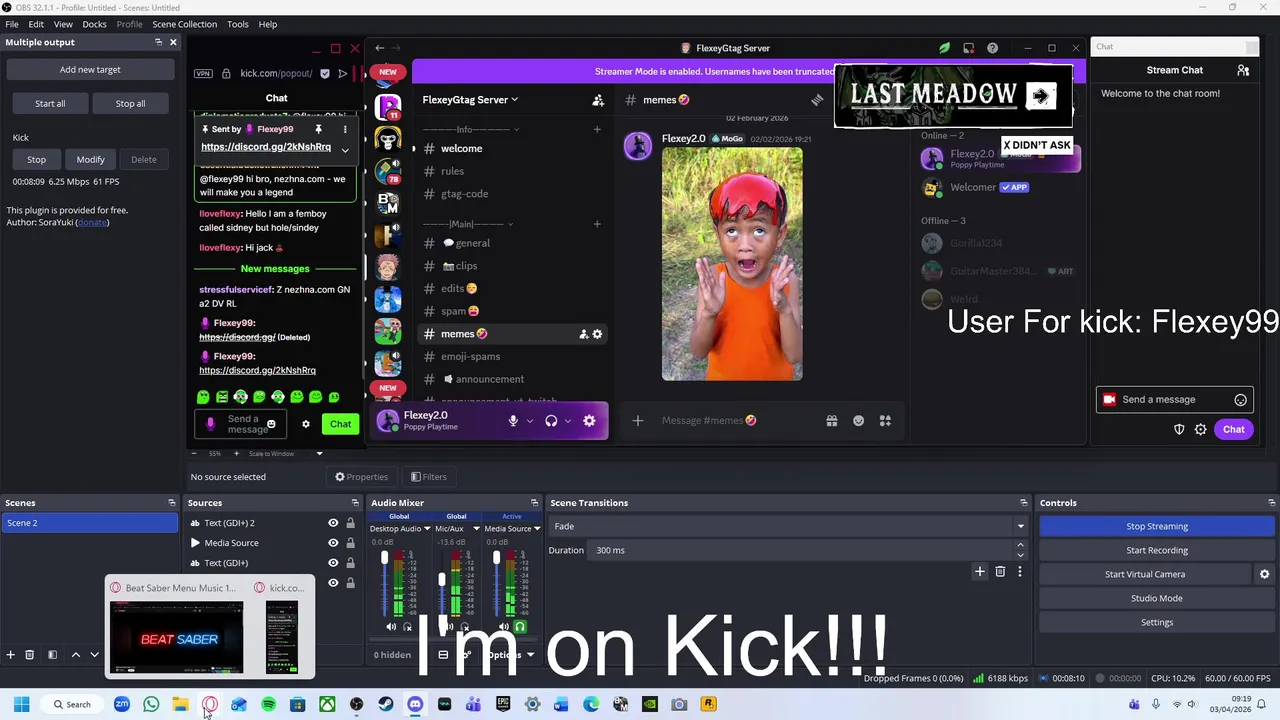Open Windows Start menu
Image resolution: width=1280 pixels, height=720 pixels.
tap(21, 704)
